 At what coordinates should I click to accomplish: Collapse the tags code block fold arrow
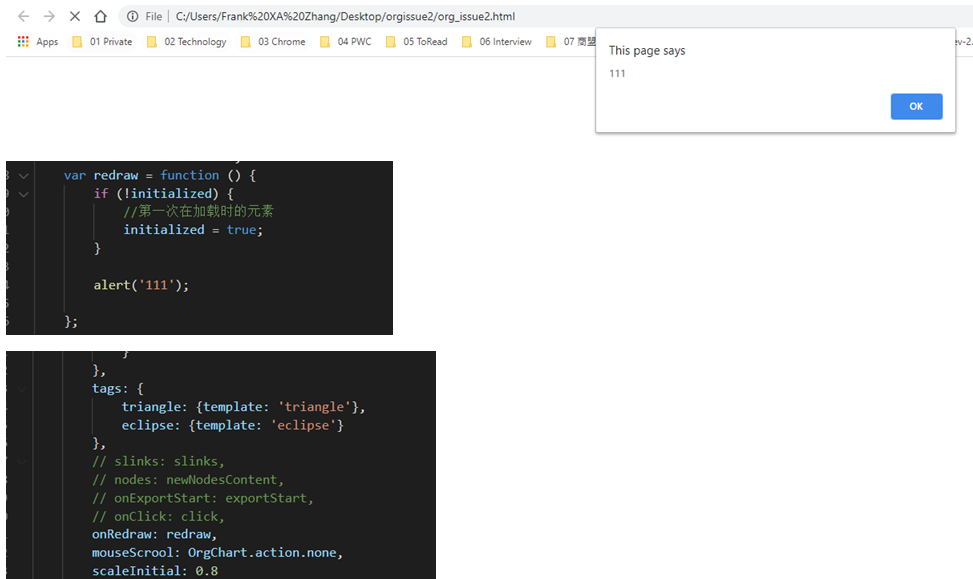(22, 388)
